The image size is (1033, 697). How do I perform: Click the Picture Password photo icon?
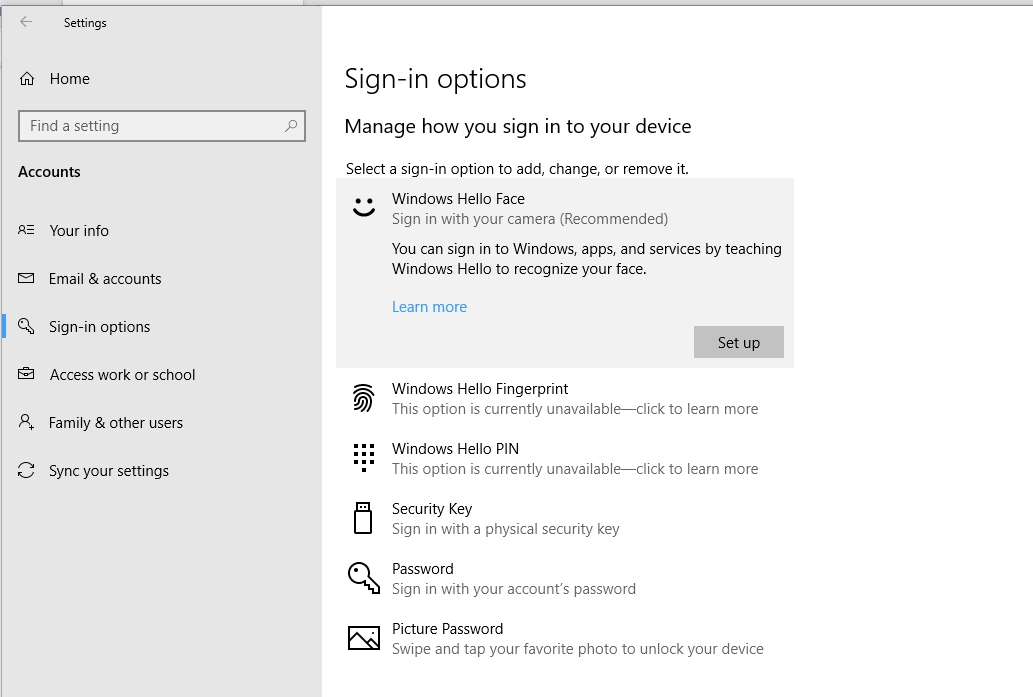(x=362, y=638)
